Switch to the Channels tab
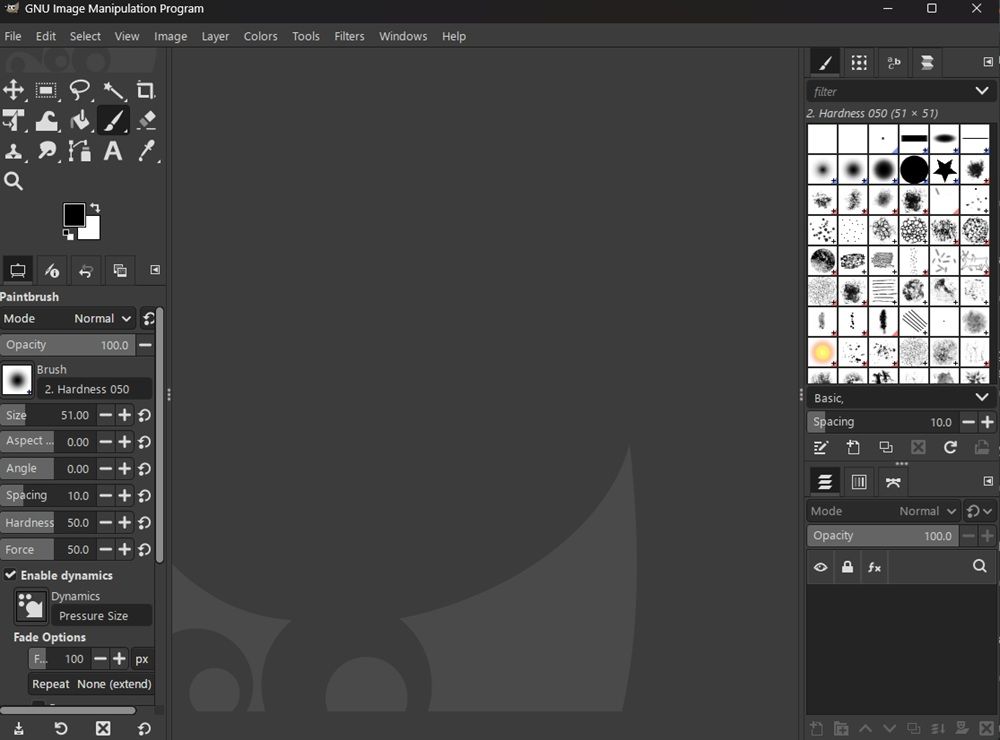 (x=858, y=481)
